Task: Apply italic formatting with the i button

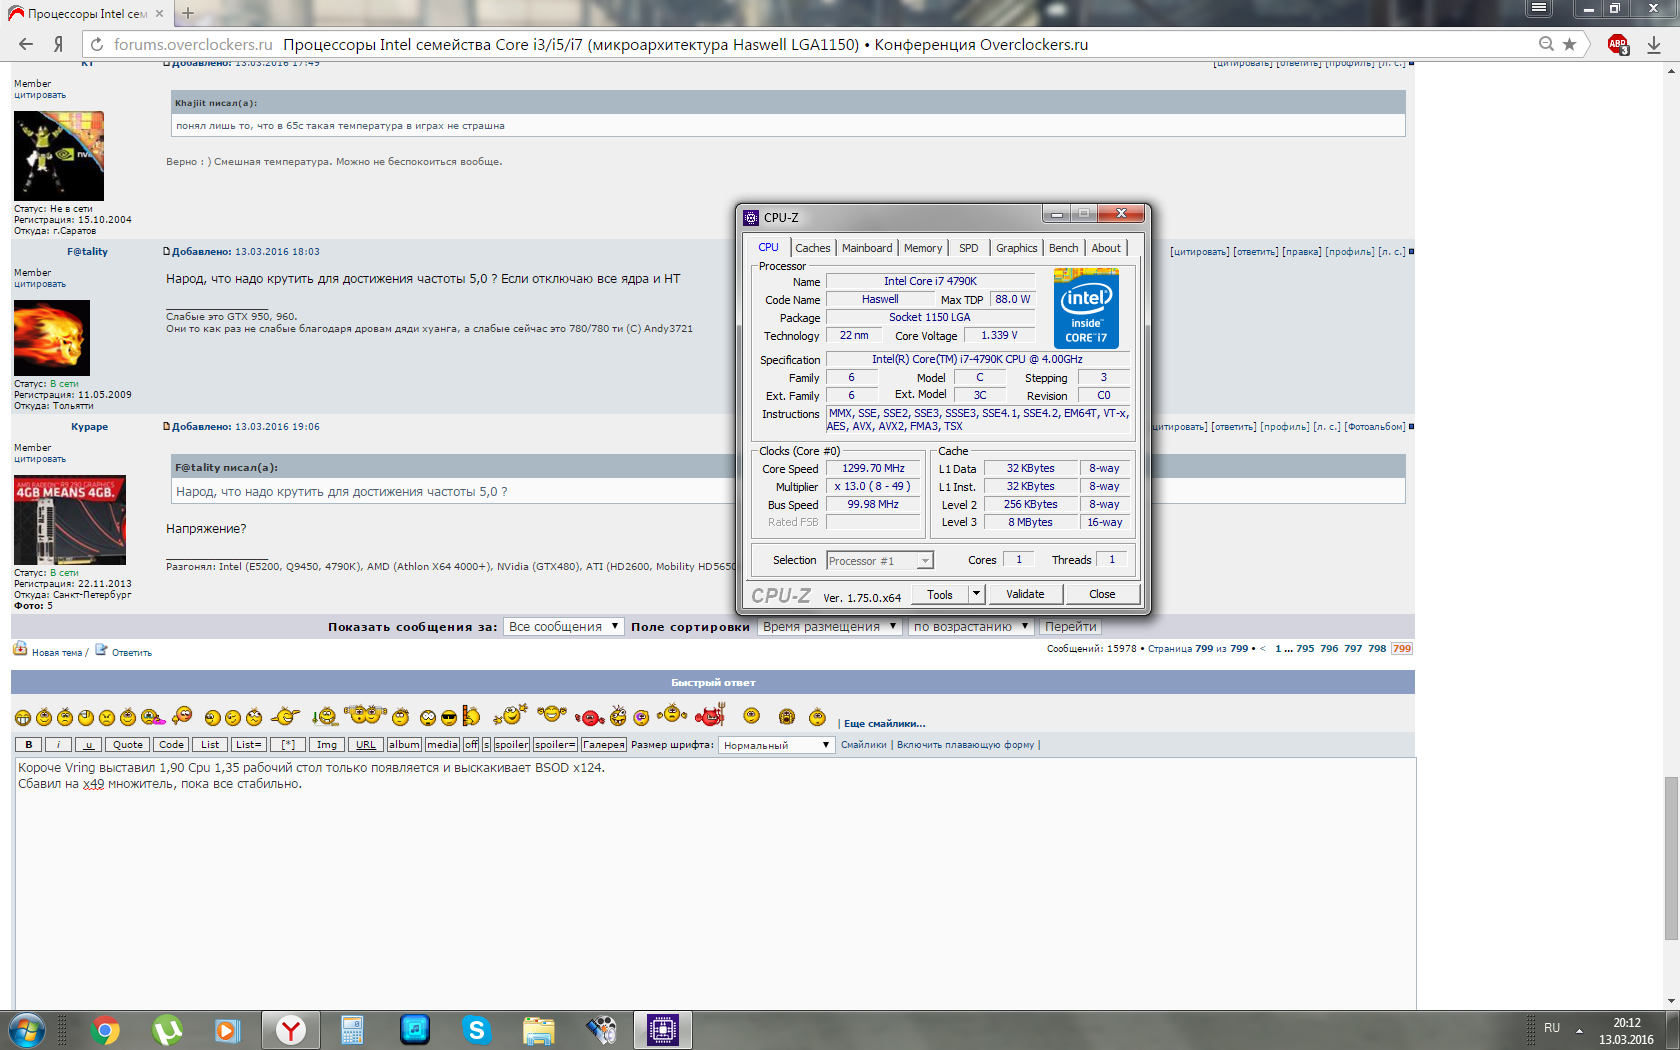Action: tap(58, 745)
